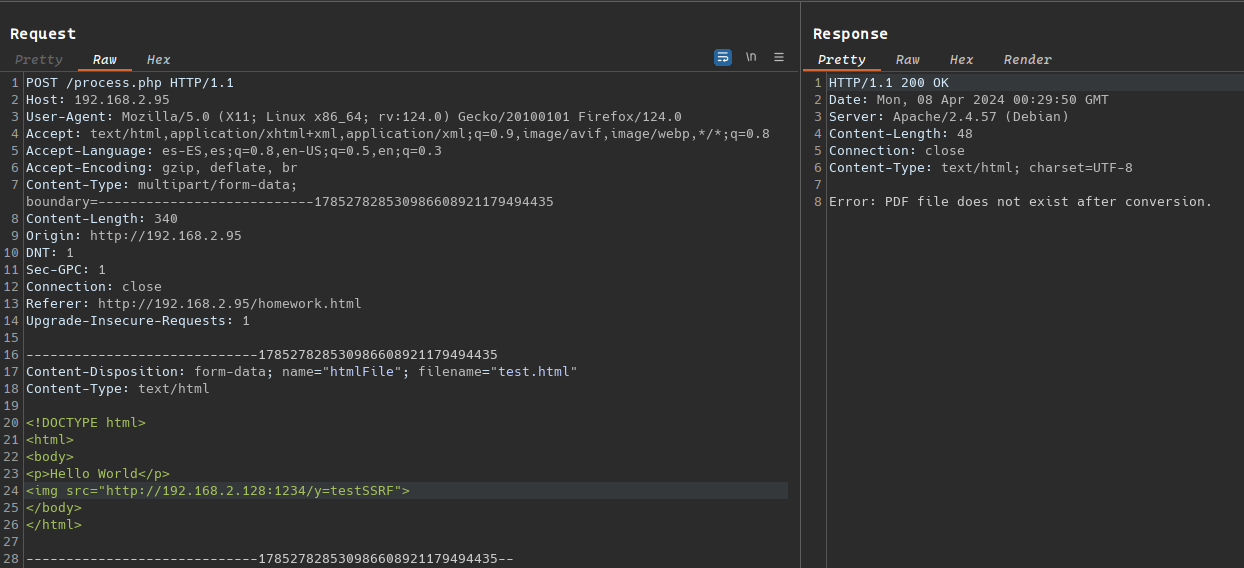This screenshot has height=568, width=1244.
Task: Click the 'Content-Type: text/html' multipart line
Action: pyautogui.click(x=118, y=389)
